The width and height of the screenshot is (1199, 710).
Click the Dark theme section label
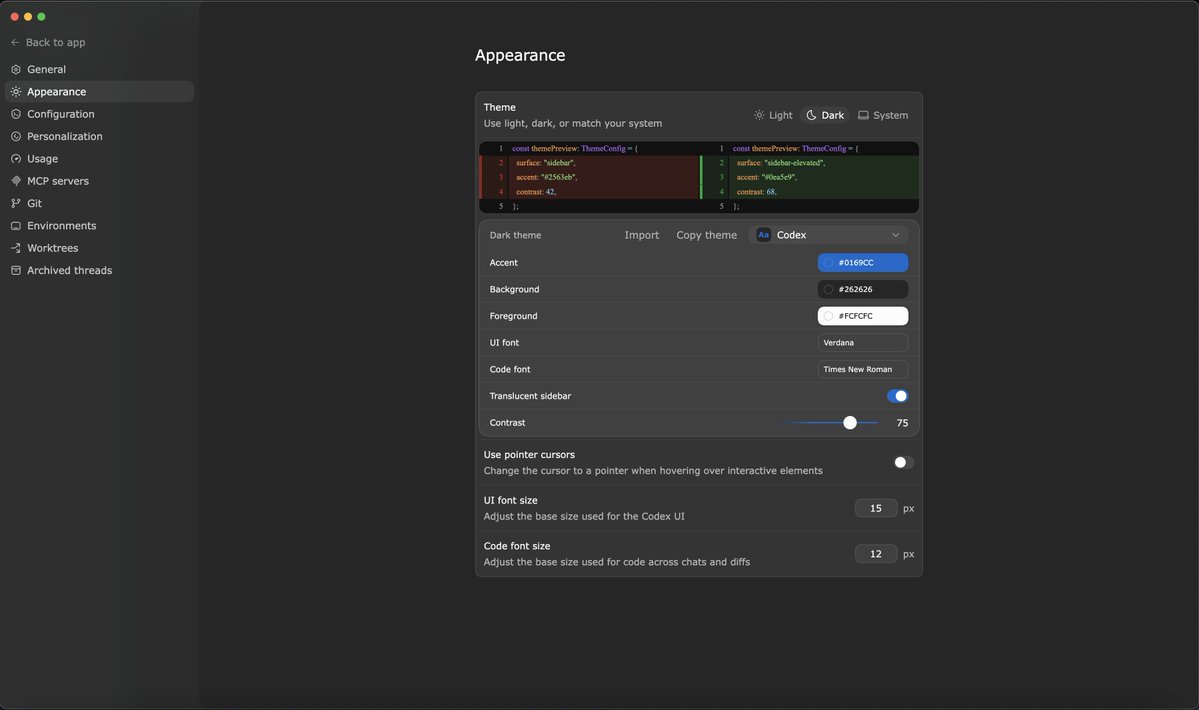[515, 235]
